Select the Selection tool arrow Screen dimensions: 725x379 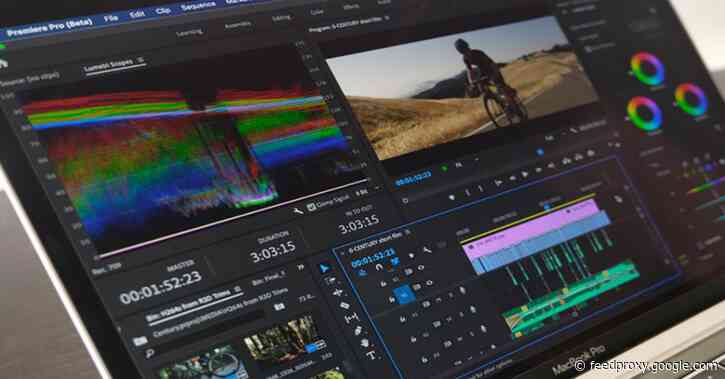point(325,268)
